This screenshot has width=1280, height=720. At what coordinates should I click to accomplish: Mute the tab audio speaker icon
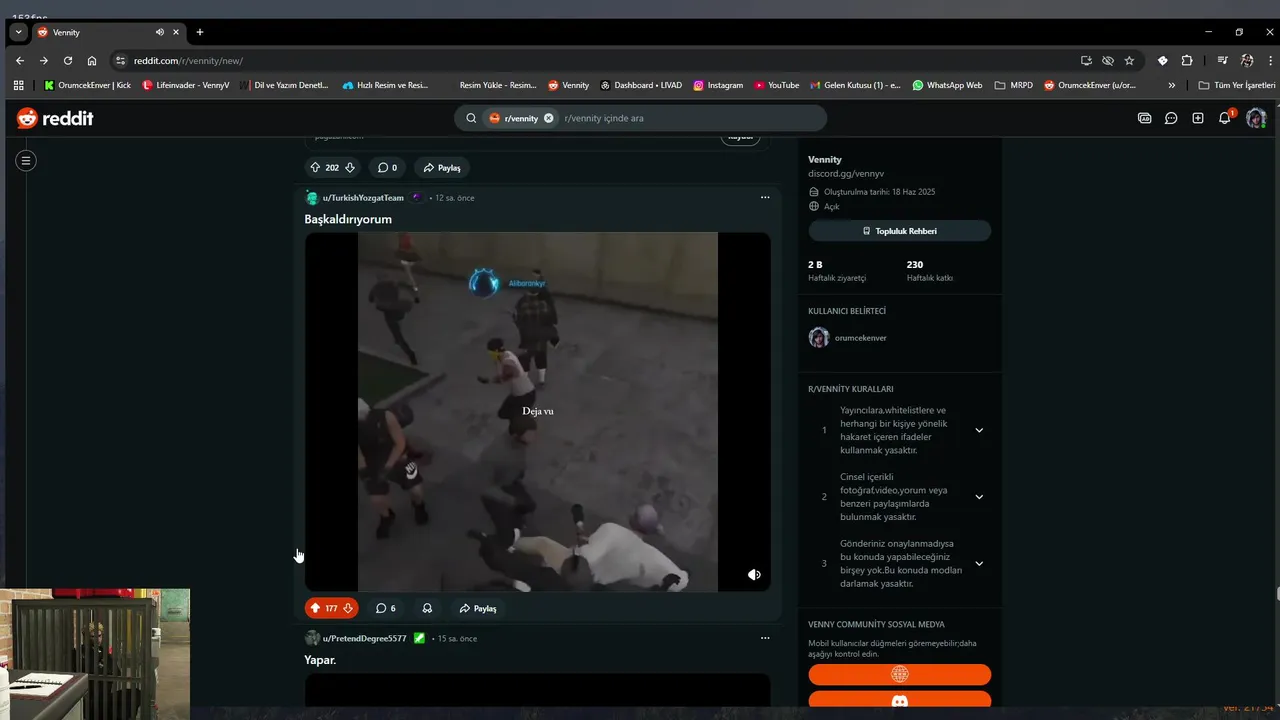coord(160,32)
